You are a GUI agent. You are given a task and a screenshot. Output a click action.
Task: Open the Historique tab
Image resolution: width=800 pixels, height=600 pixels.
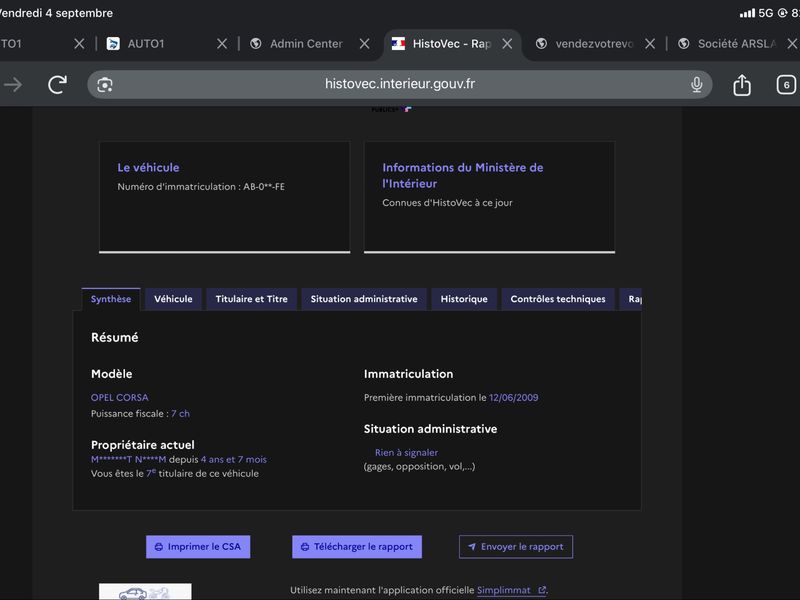click(464, 299)
